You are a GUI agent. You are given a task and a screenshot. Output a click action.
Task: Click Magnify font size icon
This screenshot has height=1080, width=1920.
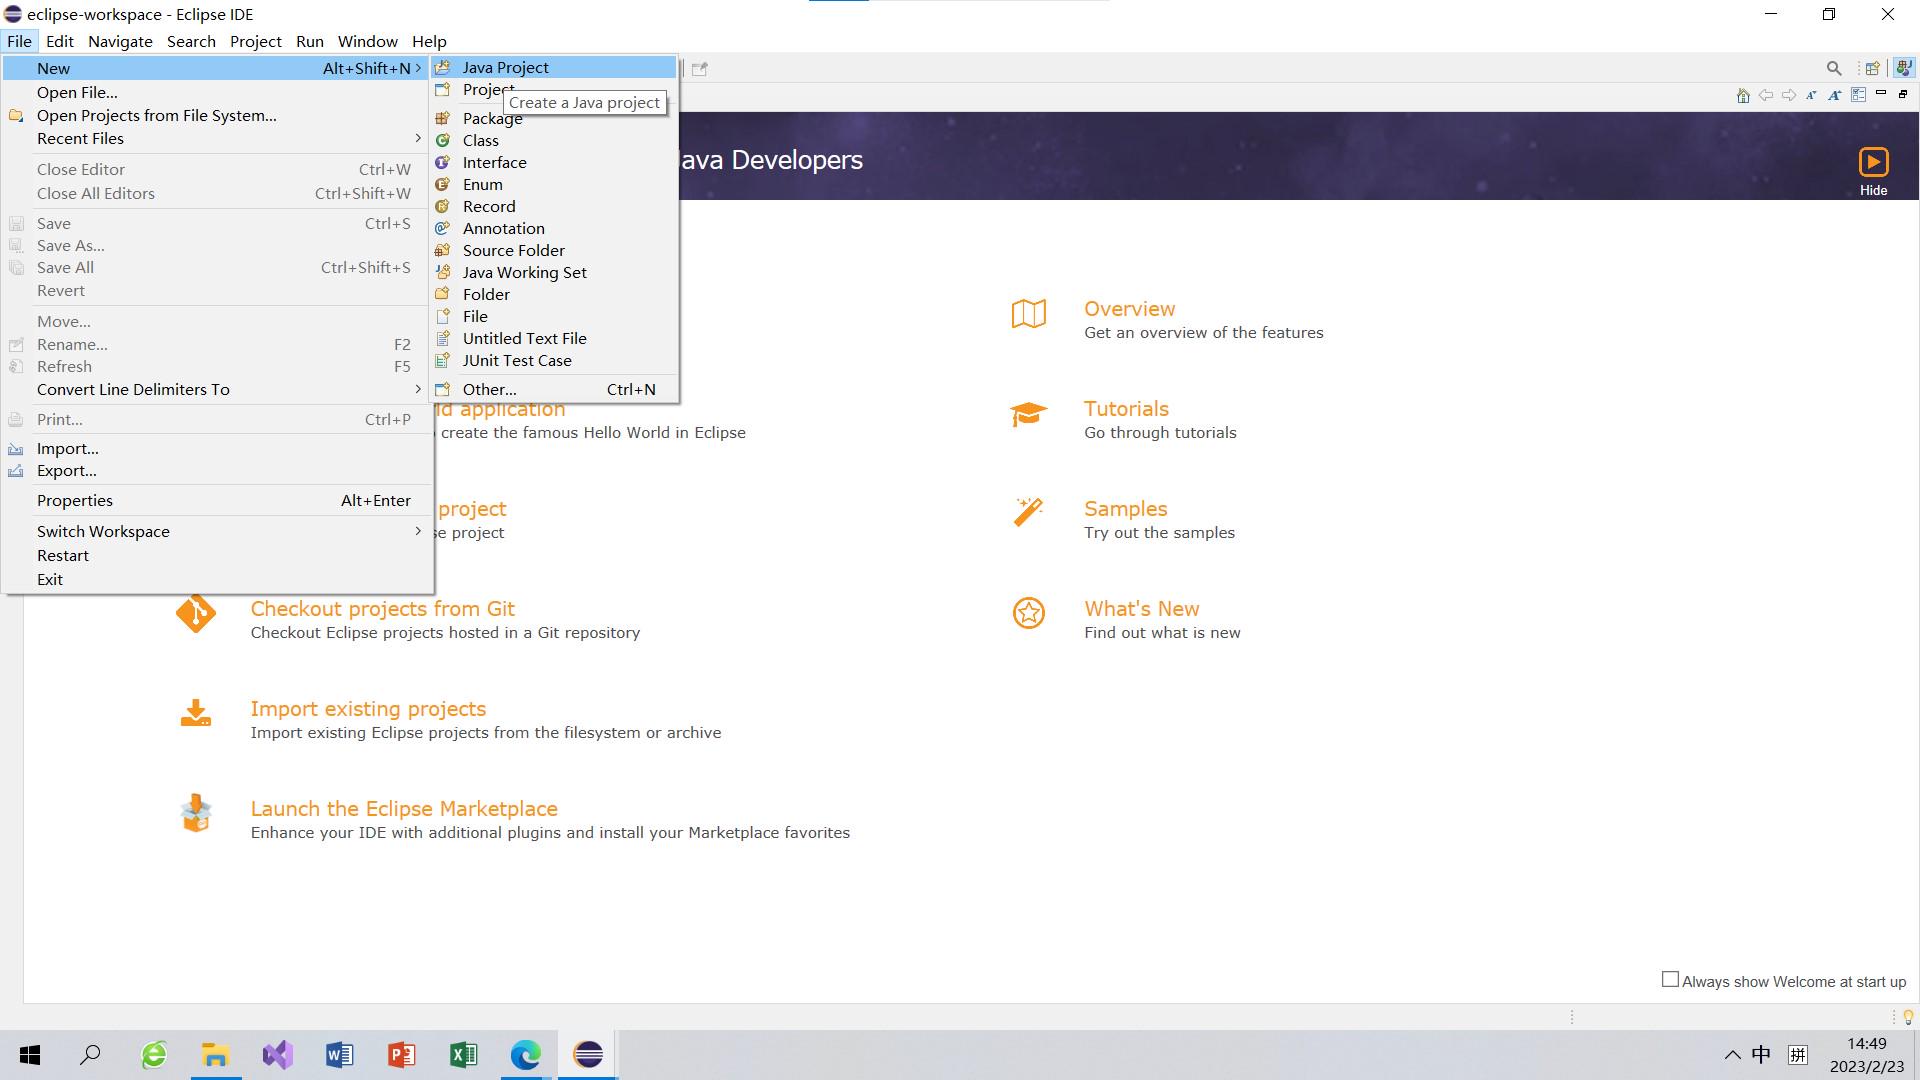click(x=1834, y=95)
